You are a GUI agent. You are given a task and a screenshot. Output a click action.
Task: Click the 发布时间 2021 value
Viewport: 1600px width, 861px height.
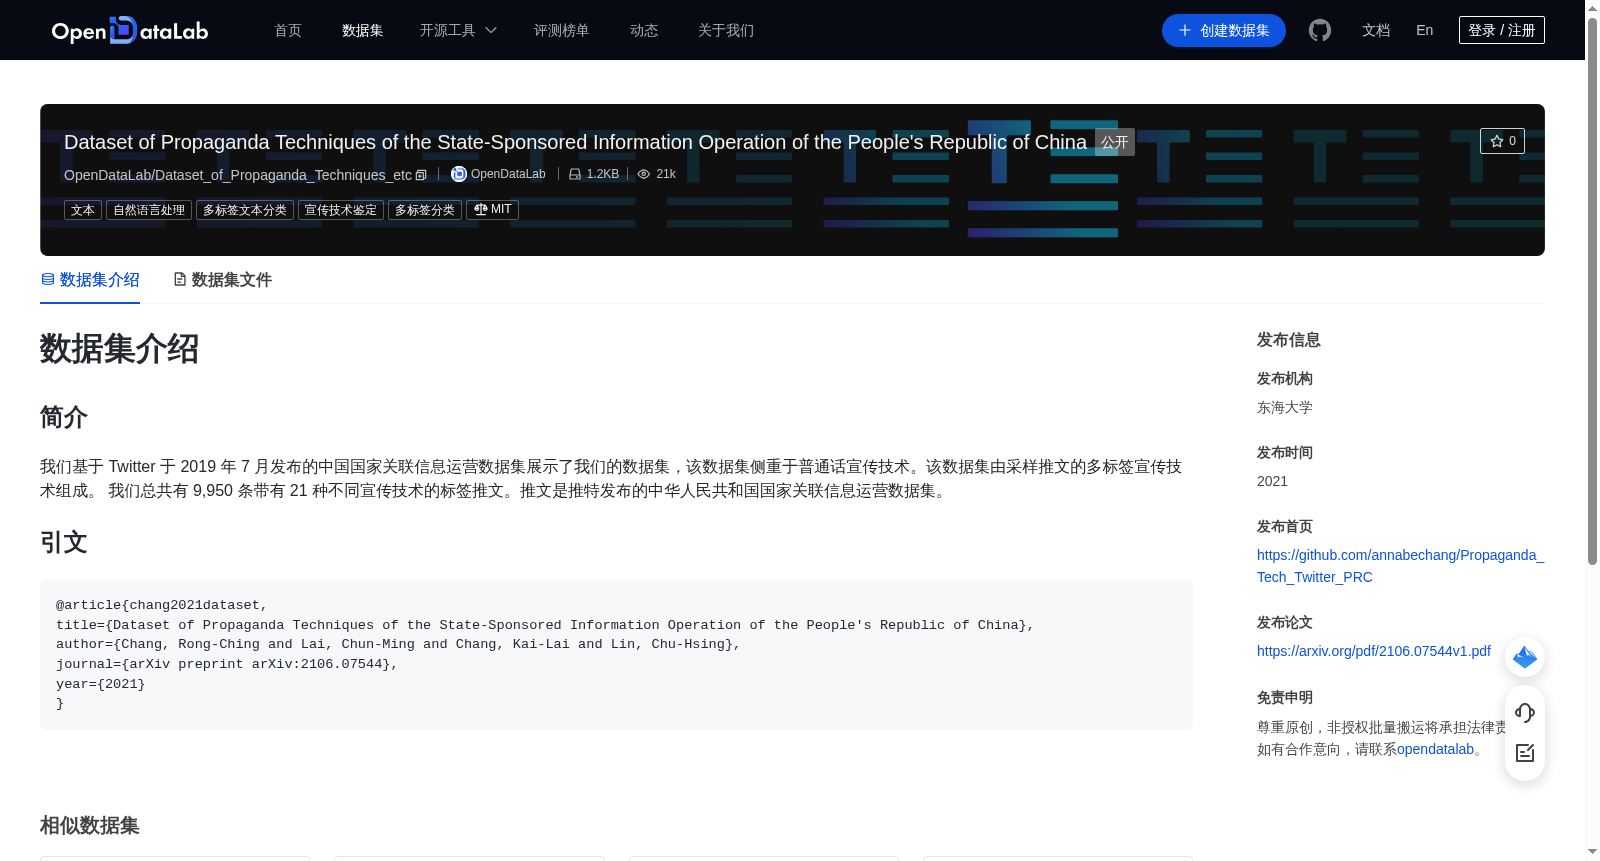click(1272, 481)
